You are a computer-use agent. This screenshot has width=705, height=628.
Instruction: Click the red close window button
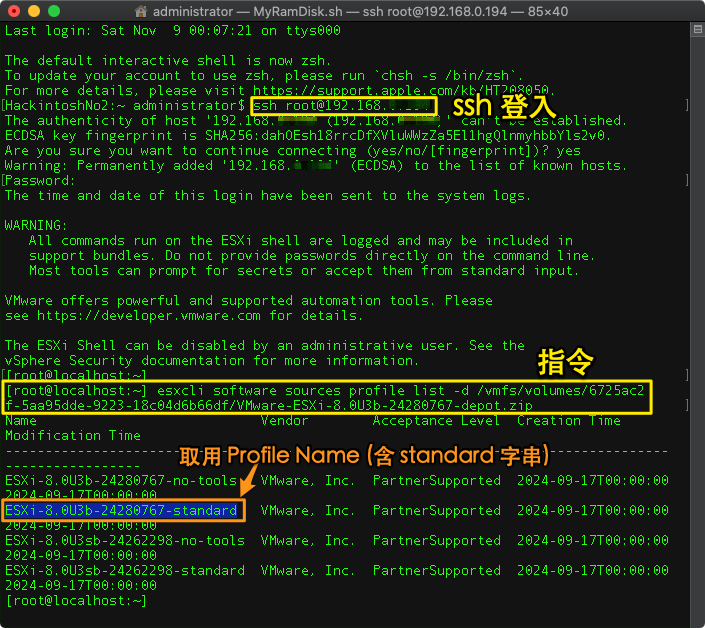[14, 11]
